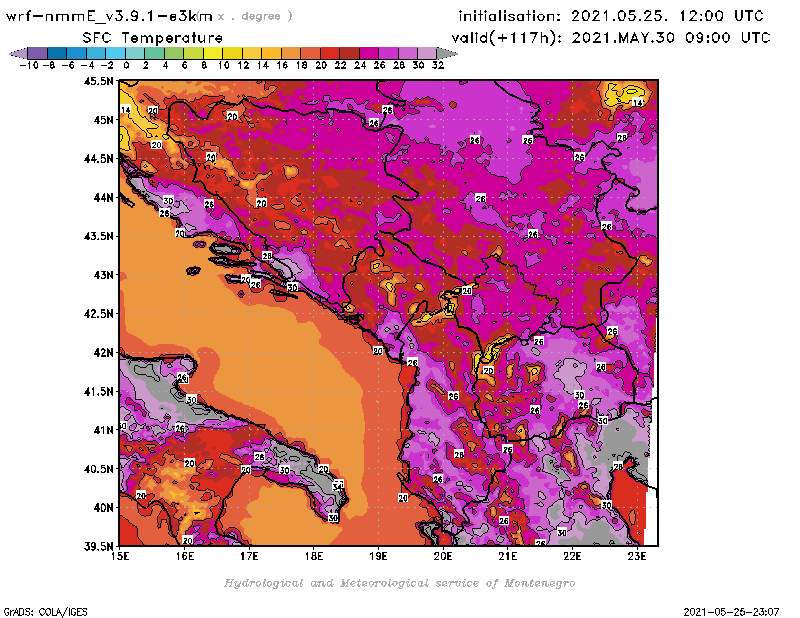This screenshot has width=800, height=618.
Task: Click the GrADS: COLA/IGES footer text
Action: tap(37, 611)
